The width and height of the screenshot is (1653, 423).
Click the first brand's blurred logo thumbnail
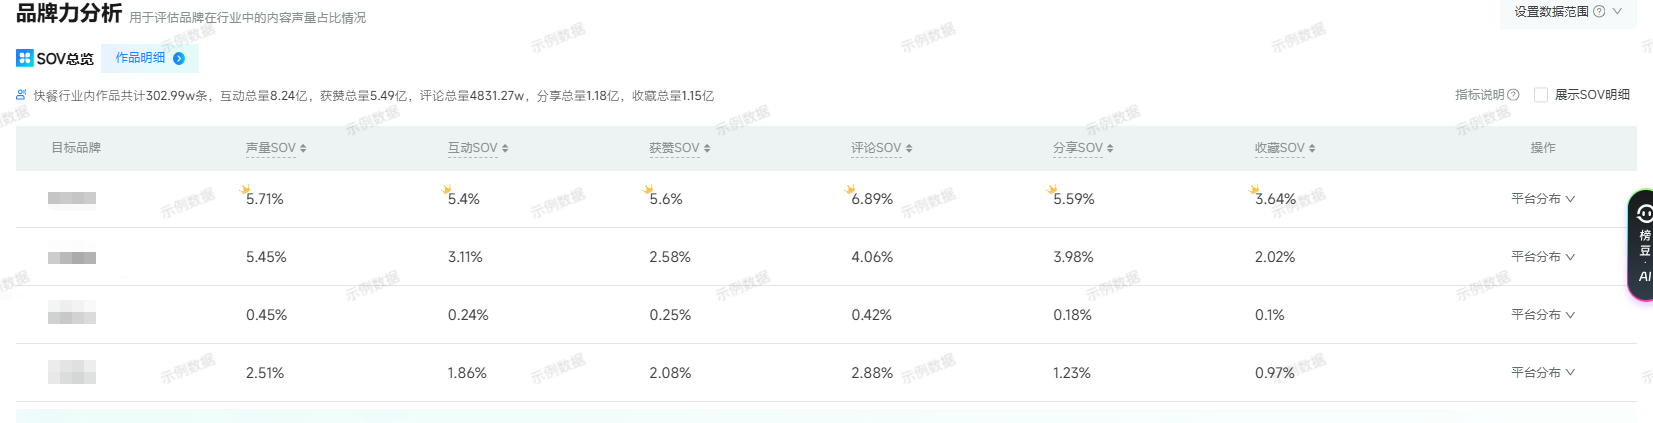pyautogui.click(x=72, y=198)
